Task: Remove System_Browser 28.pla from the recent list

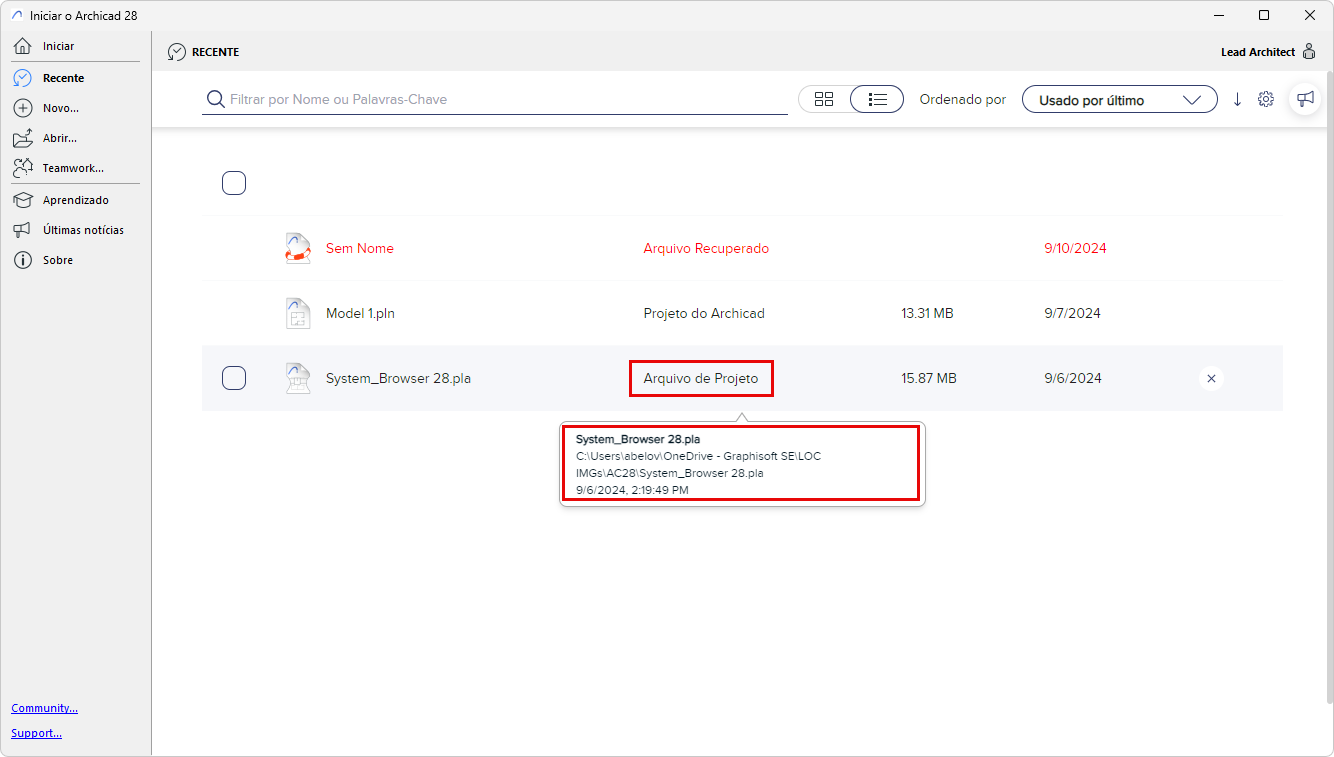Action: (x=1211, y=378)
